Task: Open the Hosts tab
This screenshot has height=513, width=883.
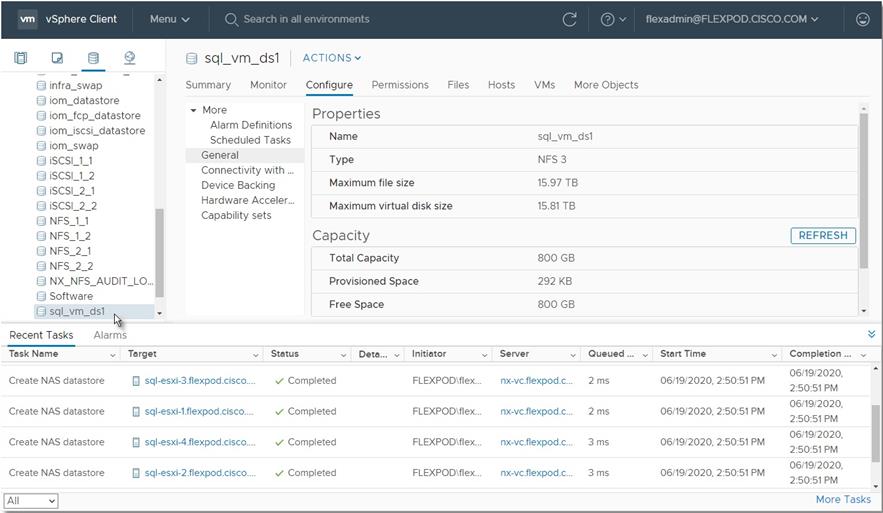Action: (x=501, y=85)
